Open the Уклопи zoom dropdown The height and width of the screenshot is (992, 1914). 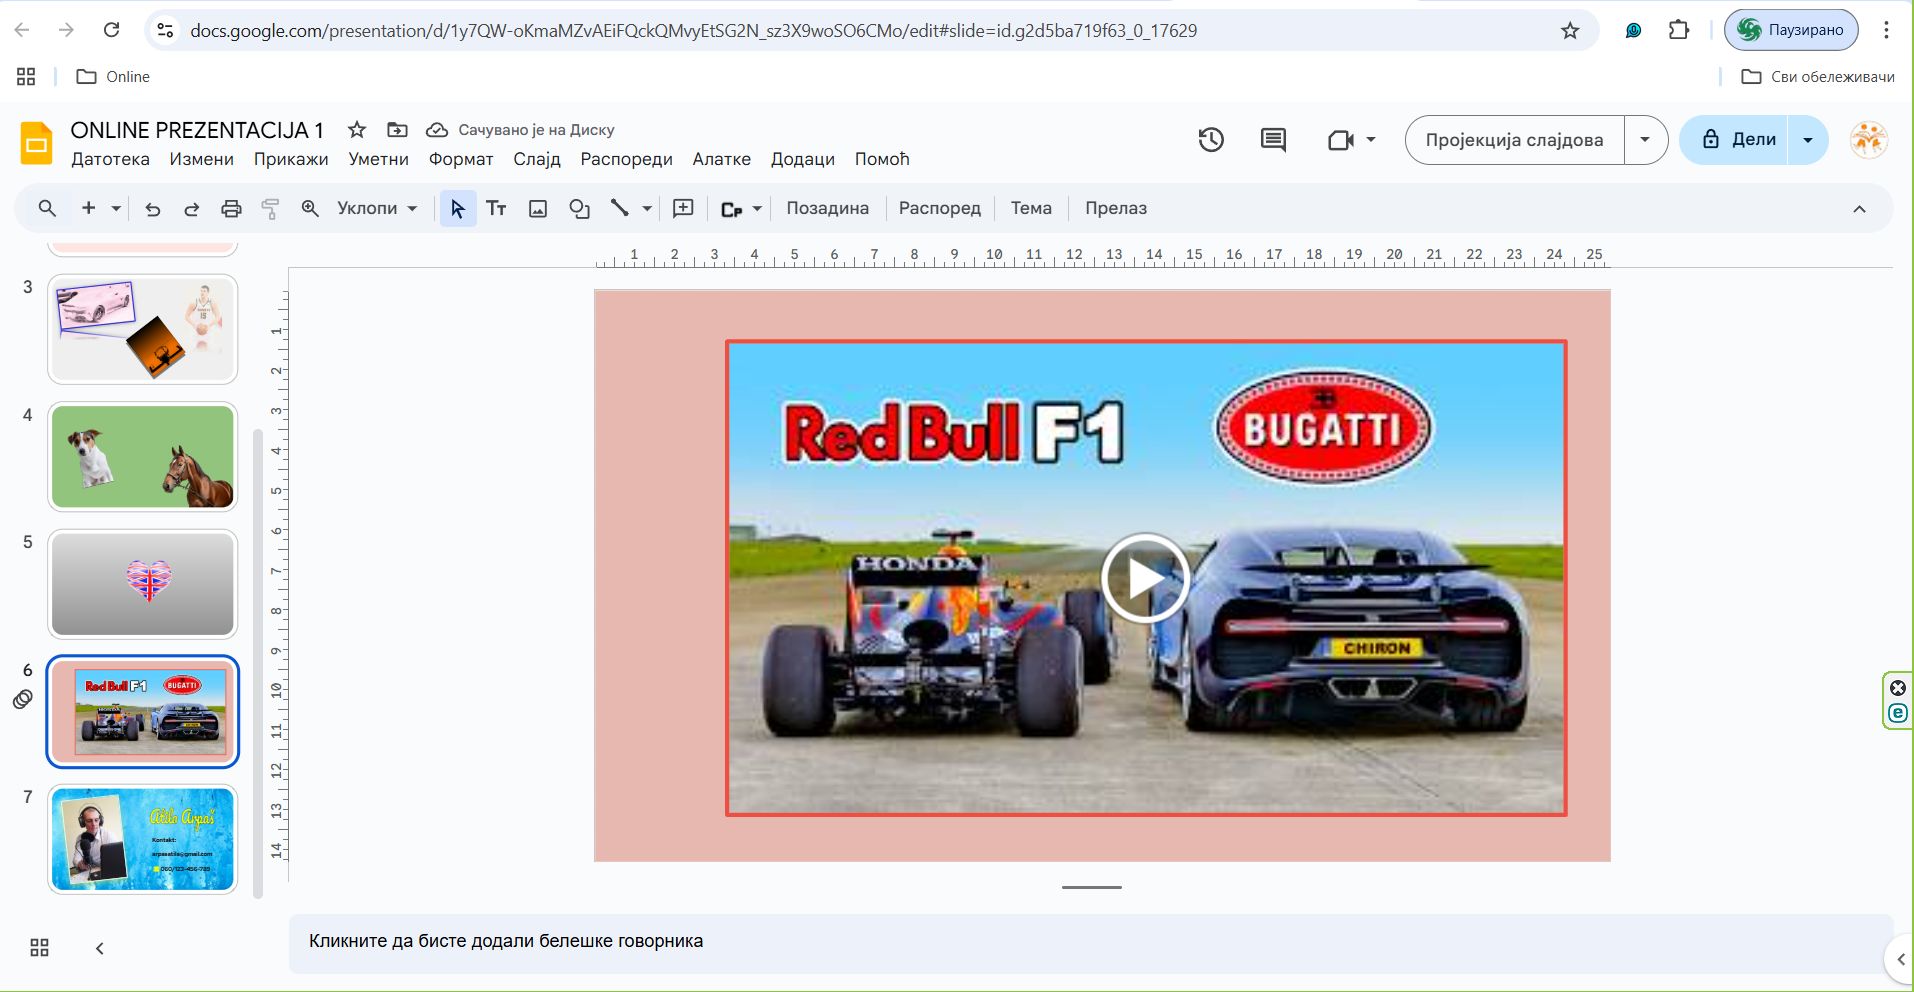coord(376,209)
